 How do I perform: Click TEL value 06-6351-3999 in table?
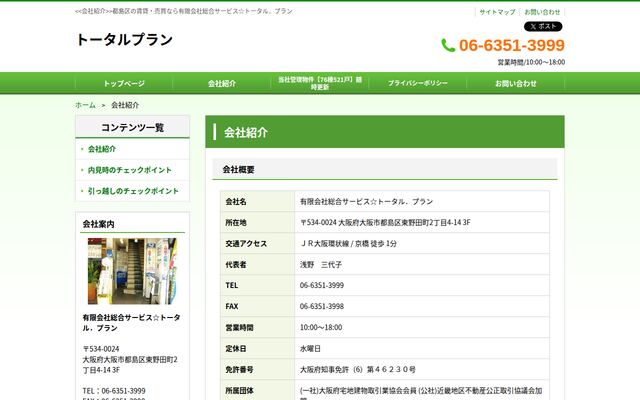click(322, 285)
